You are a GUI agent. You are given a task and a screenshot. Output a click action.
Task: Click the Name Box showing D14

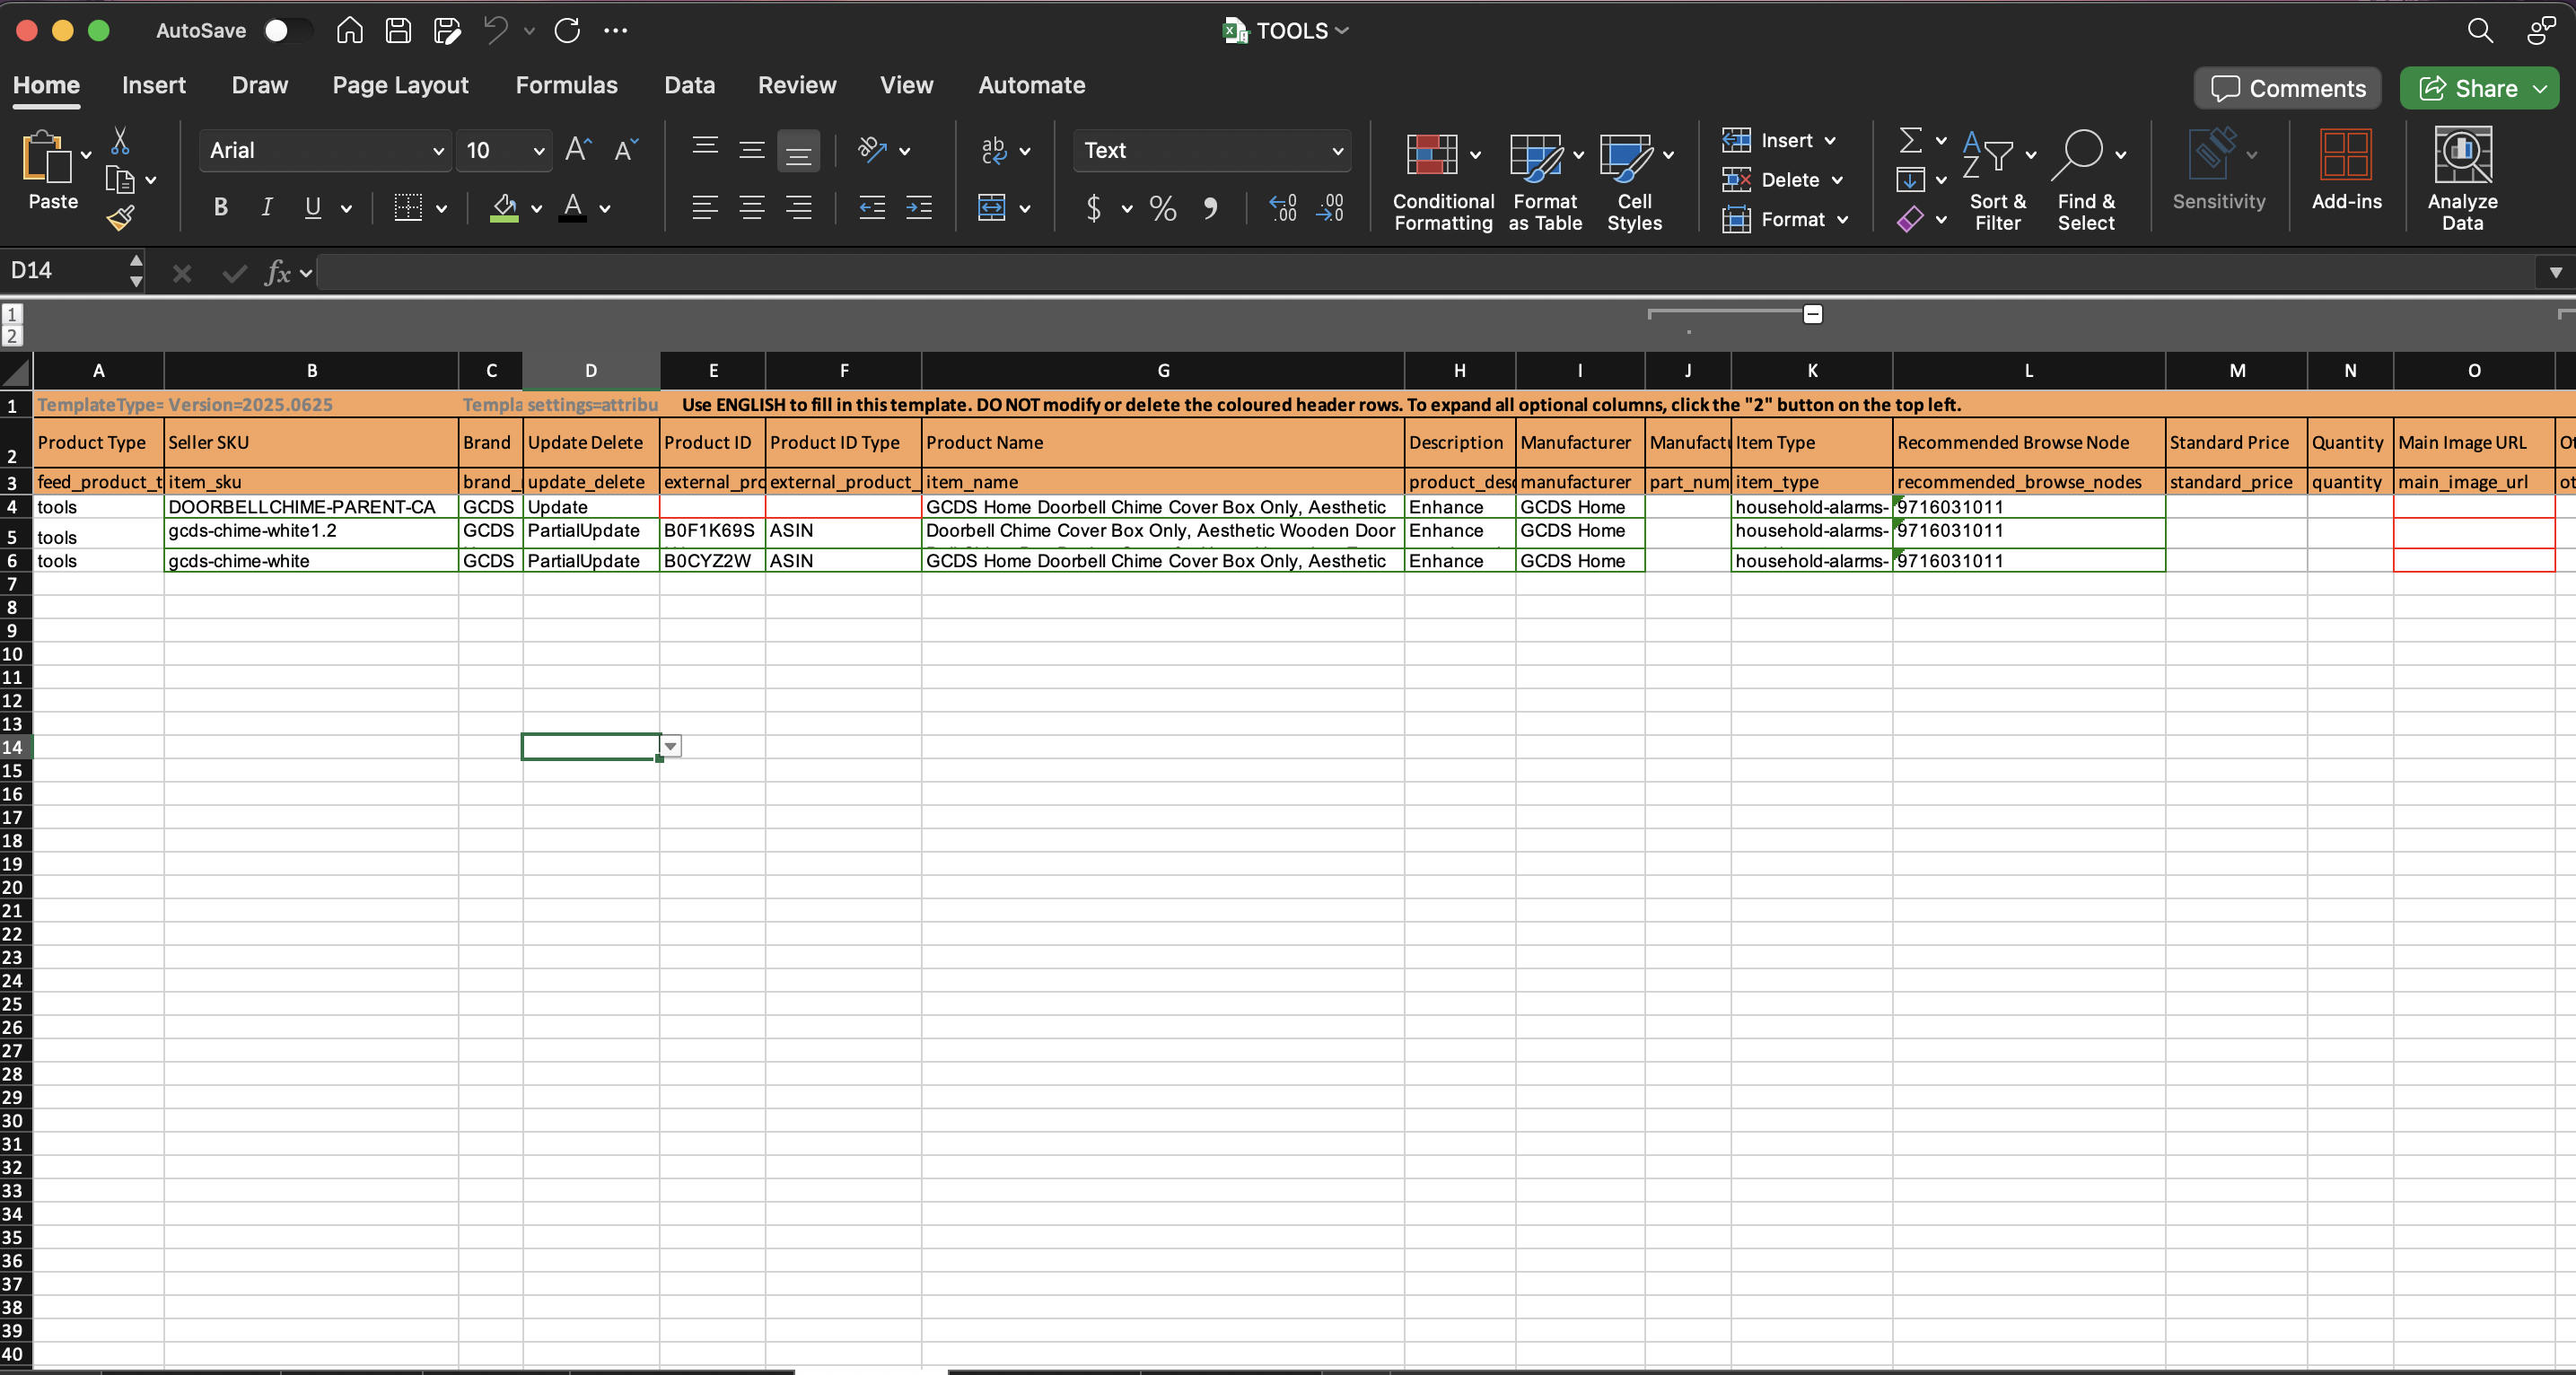click(x=64, y=271)
